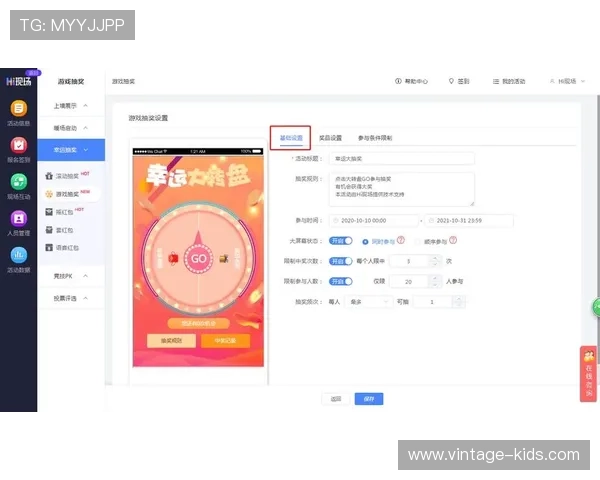Image resolution: width=600 pixels, height=480 pixels.
Task: Increase 可抽 count stepper
Action: pyautogui.click(x=459, y=299)
